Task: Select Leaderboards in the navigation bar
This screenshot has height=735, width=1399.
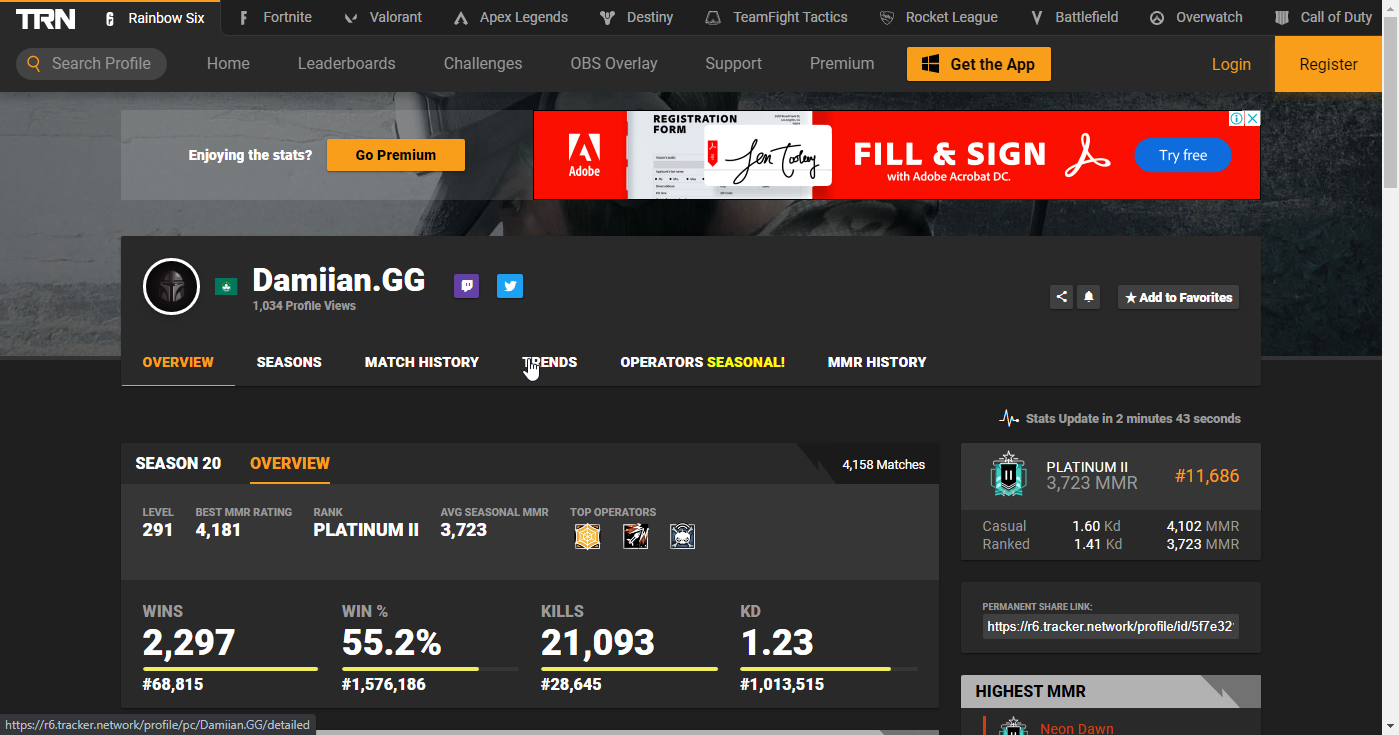Action: (346, 64)
